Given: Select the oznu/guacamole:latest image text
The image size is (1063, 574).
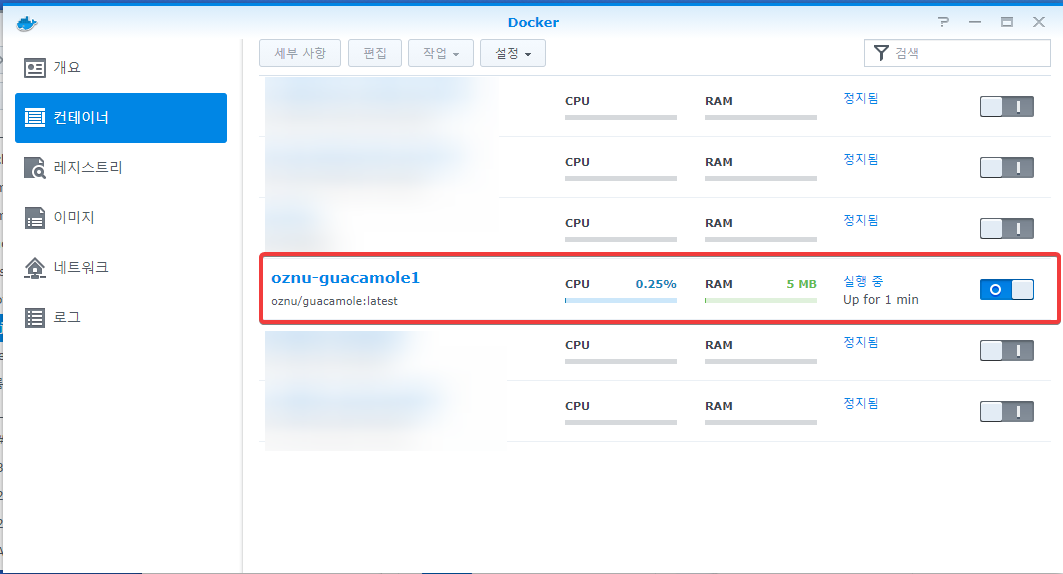Looking at the screenshot, I should coord(334,301).
